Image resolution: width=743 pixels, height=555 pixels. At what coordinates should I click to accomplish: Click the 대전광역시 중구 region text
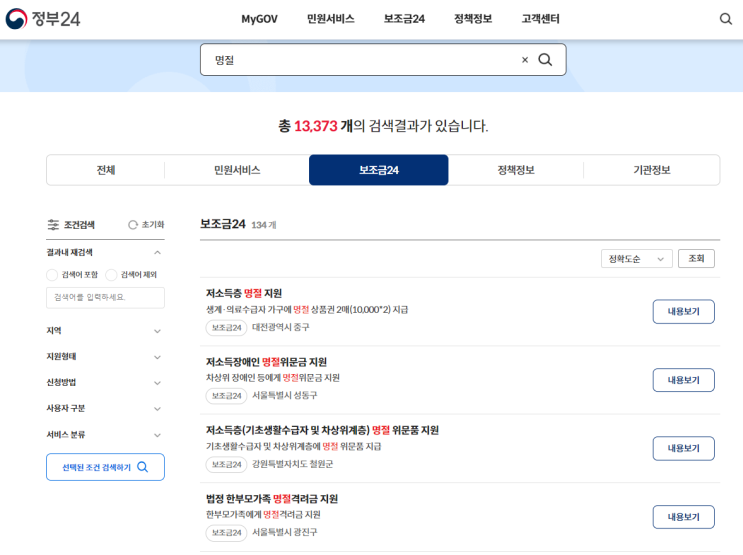[x=281, y=328]
